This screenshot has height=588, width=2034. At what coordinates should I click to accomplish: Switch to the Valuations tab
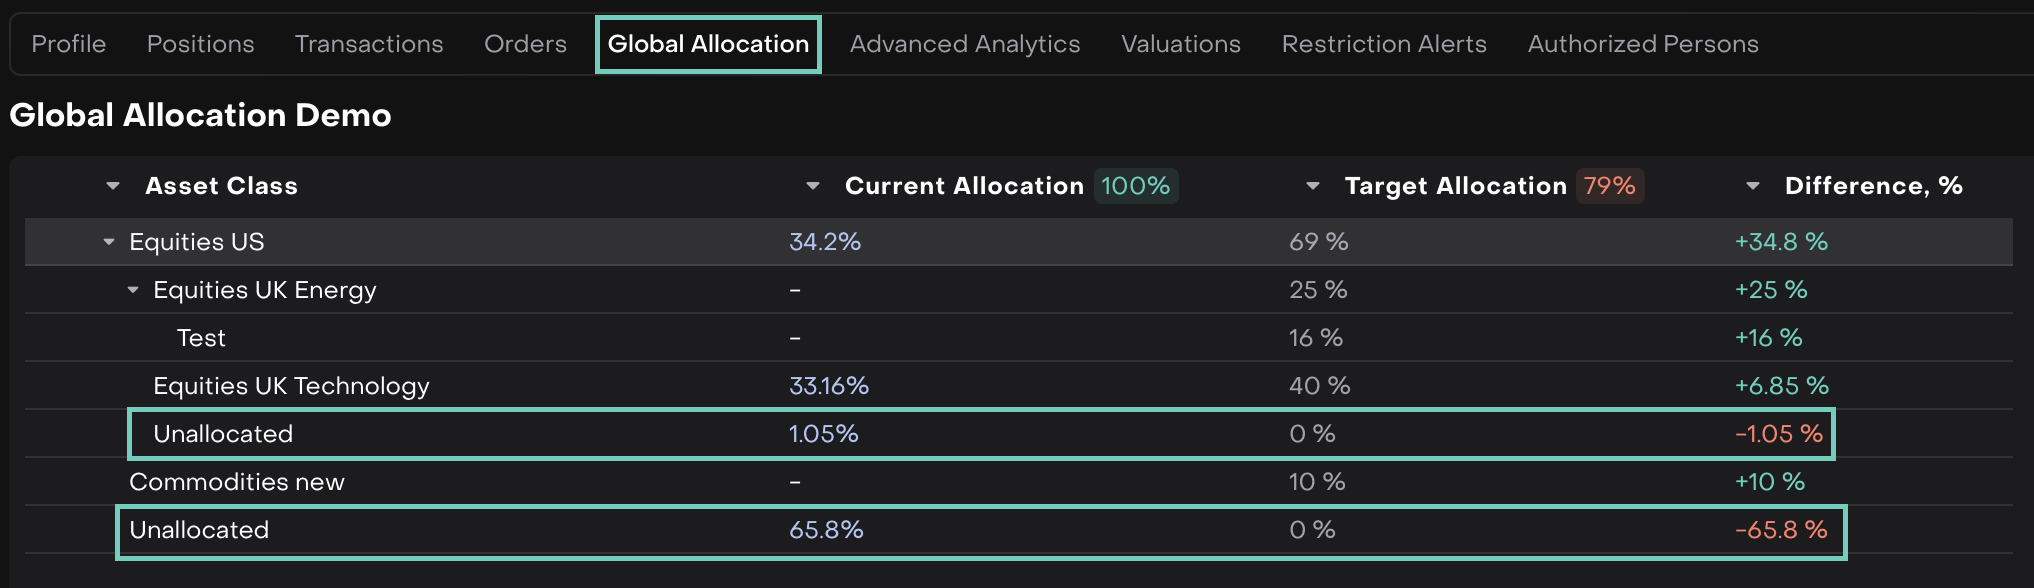[1181, 44]
